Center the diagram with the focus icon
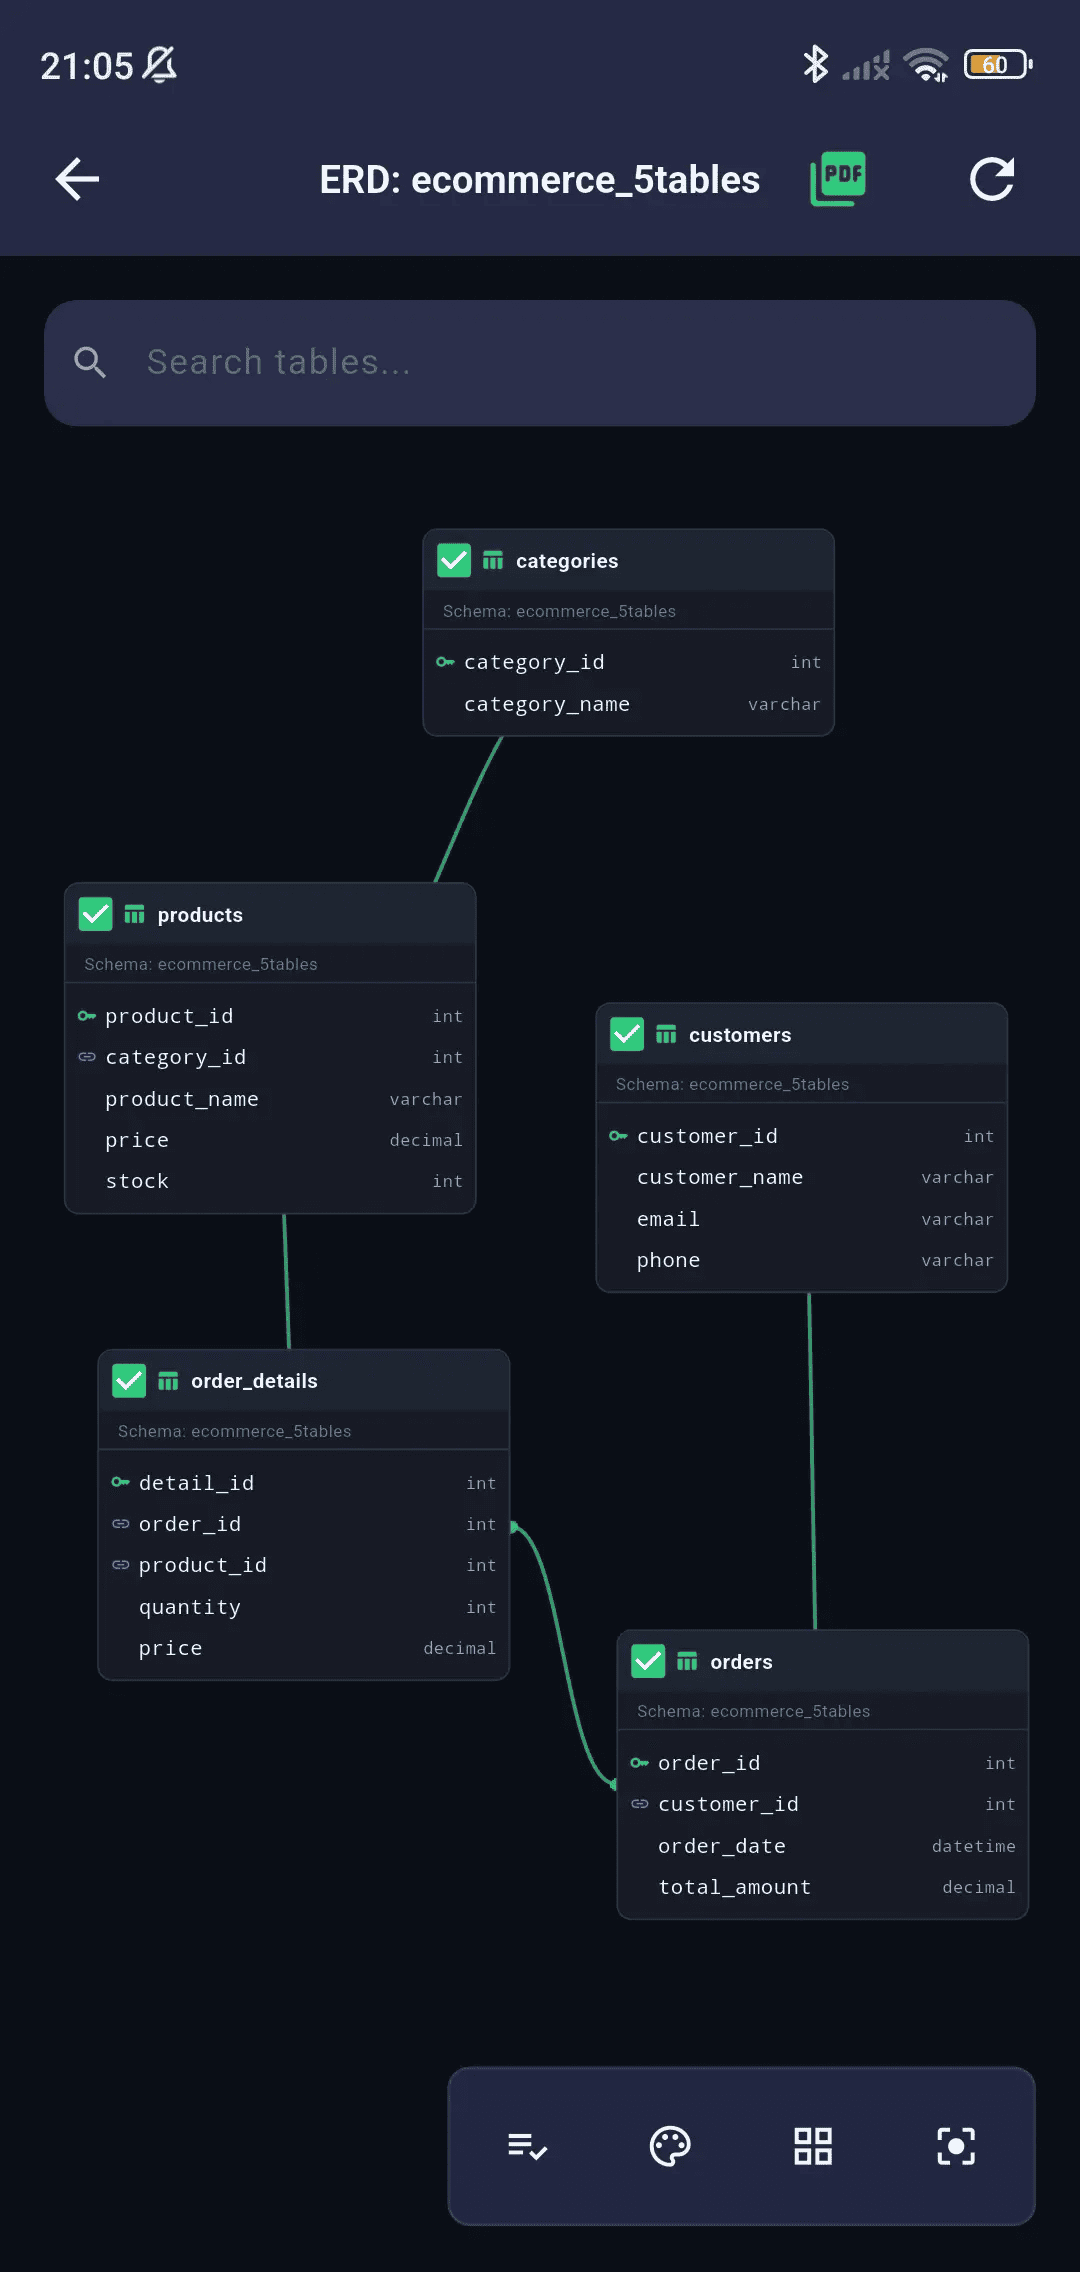 (x=956, y=2146)
